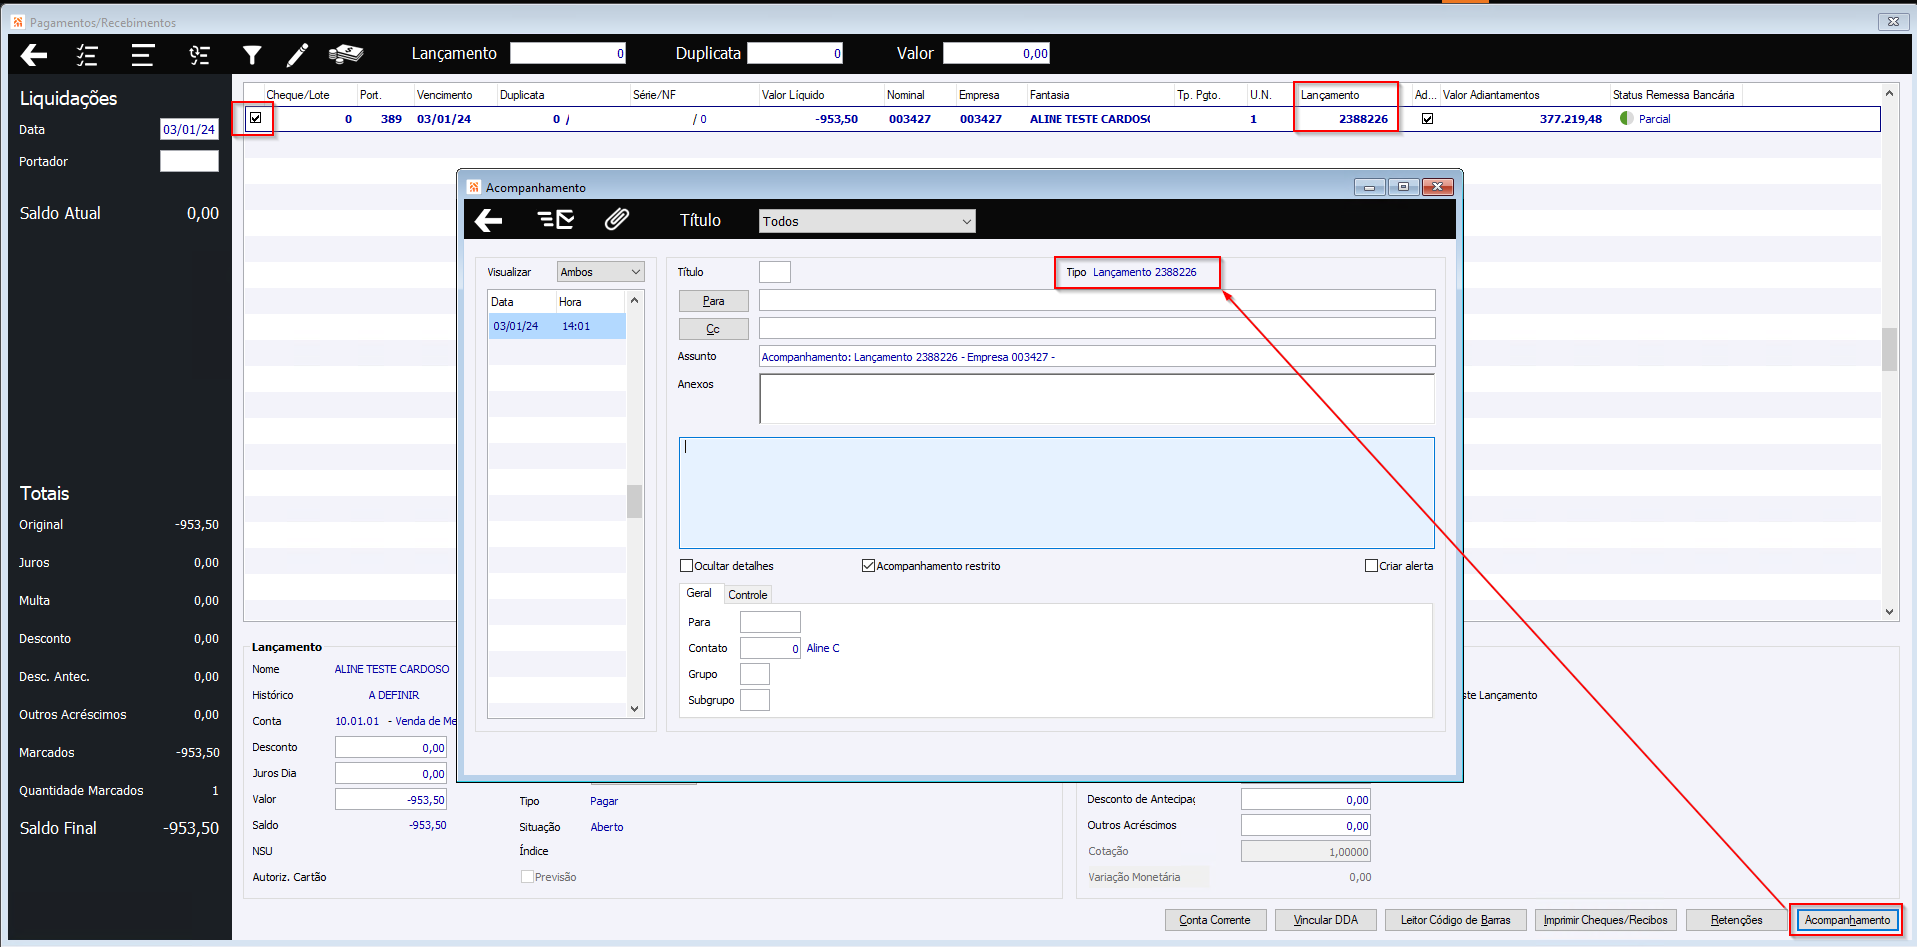This screenshot has height=947, width=1917.
Task: Click the Portador input field
Action: (x=189, y=161)
